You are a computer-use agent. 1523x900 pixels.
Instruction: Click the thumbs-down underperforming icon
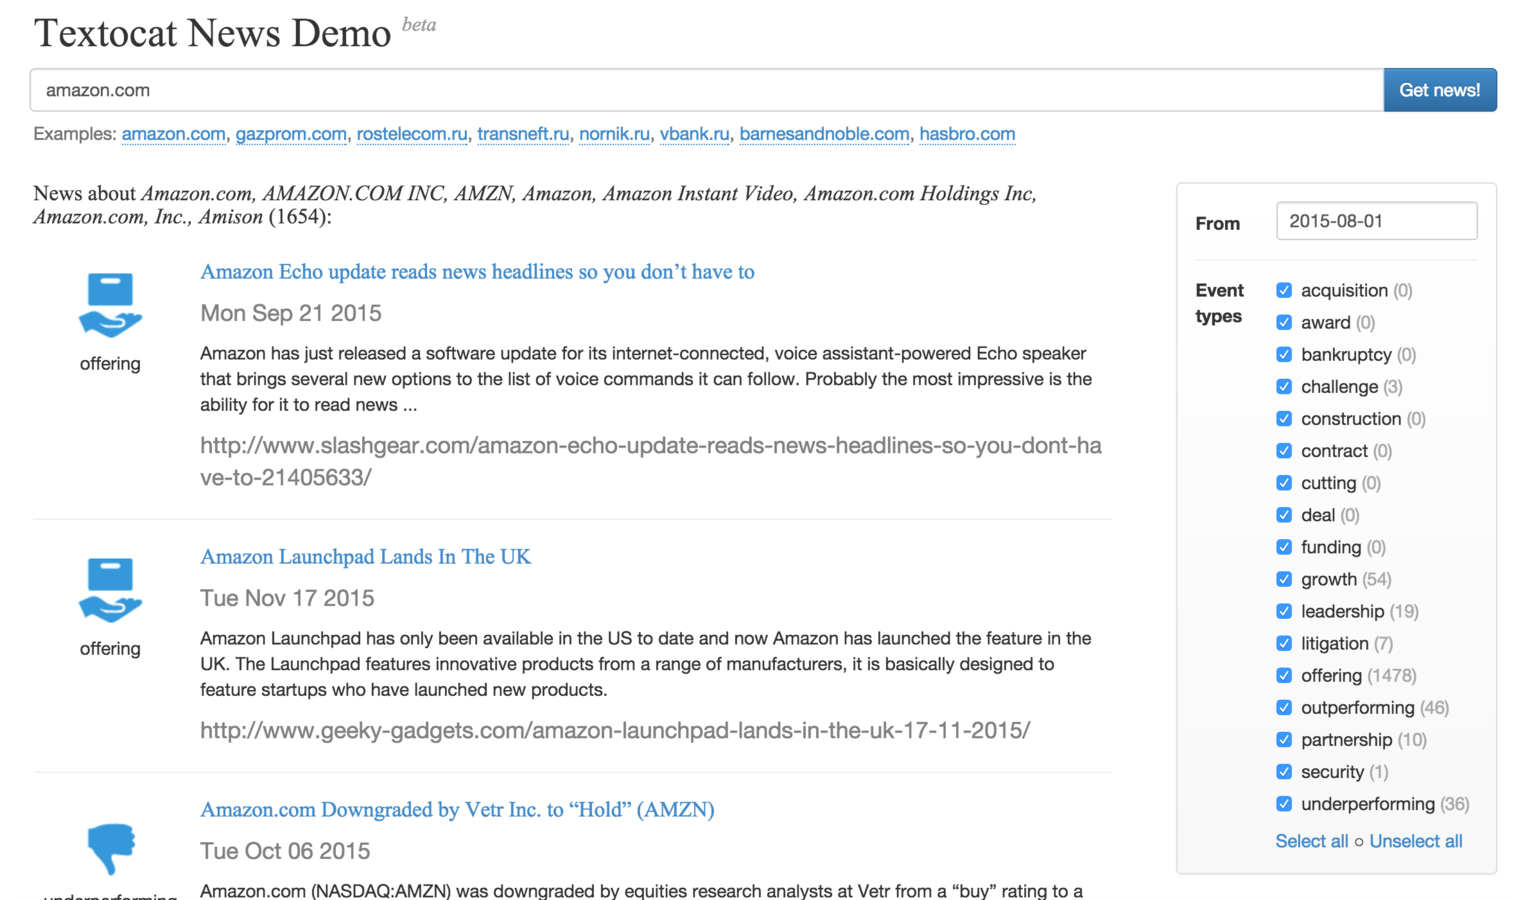[x=110, y=848]
